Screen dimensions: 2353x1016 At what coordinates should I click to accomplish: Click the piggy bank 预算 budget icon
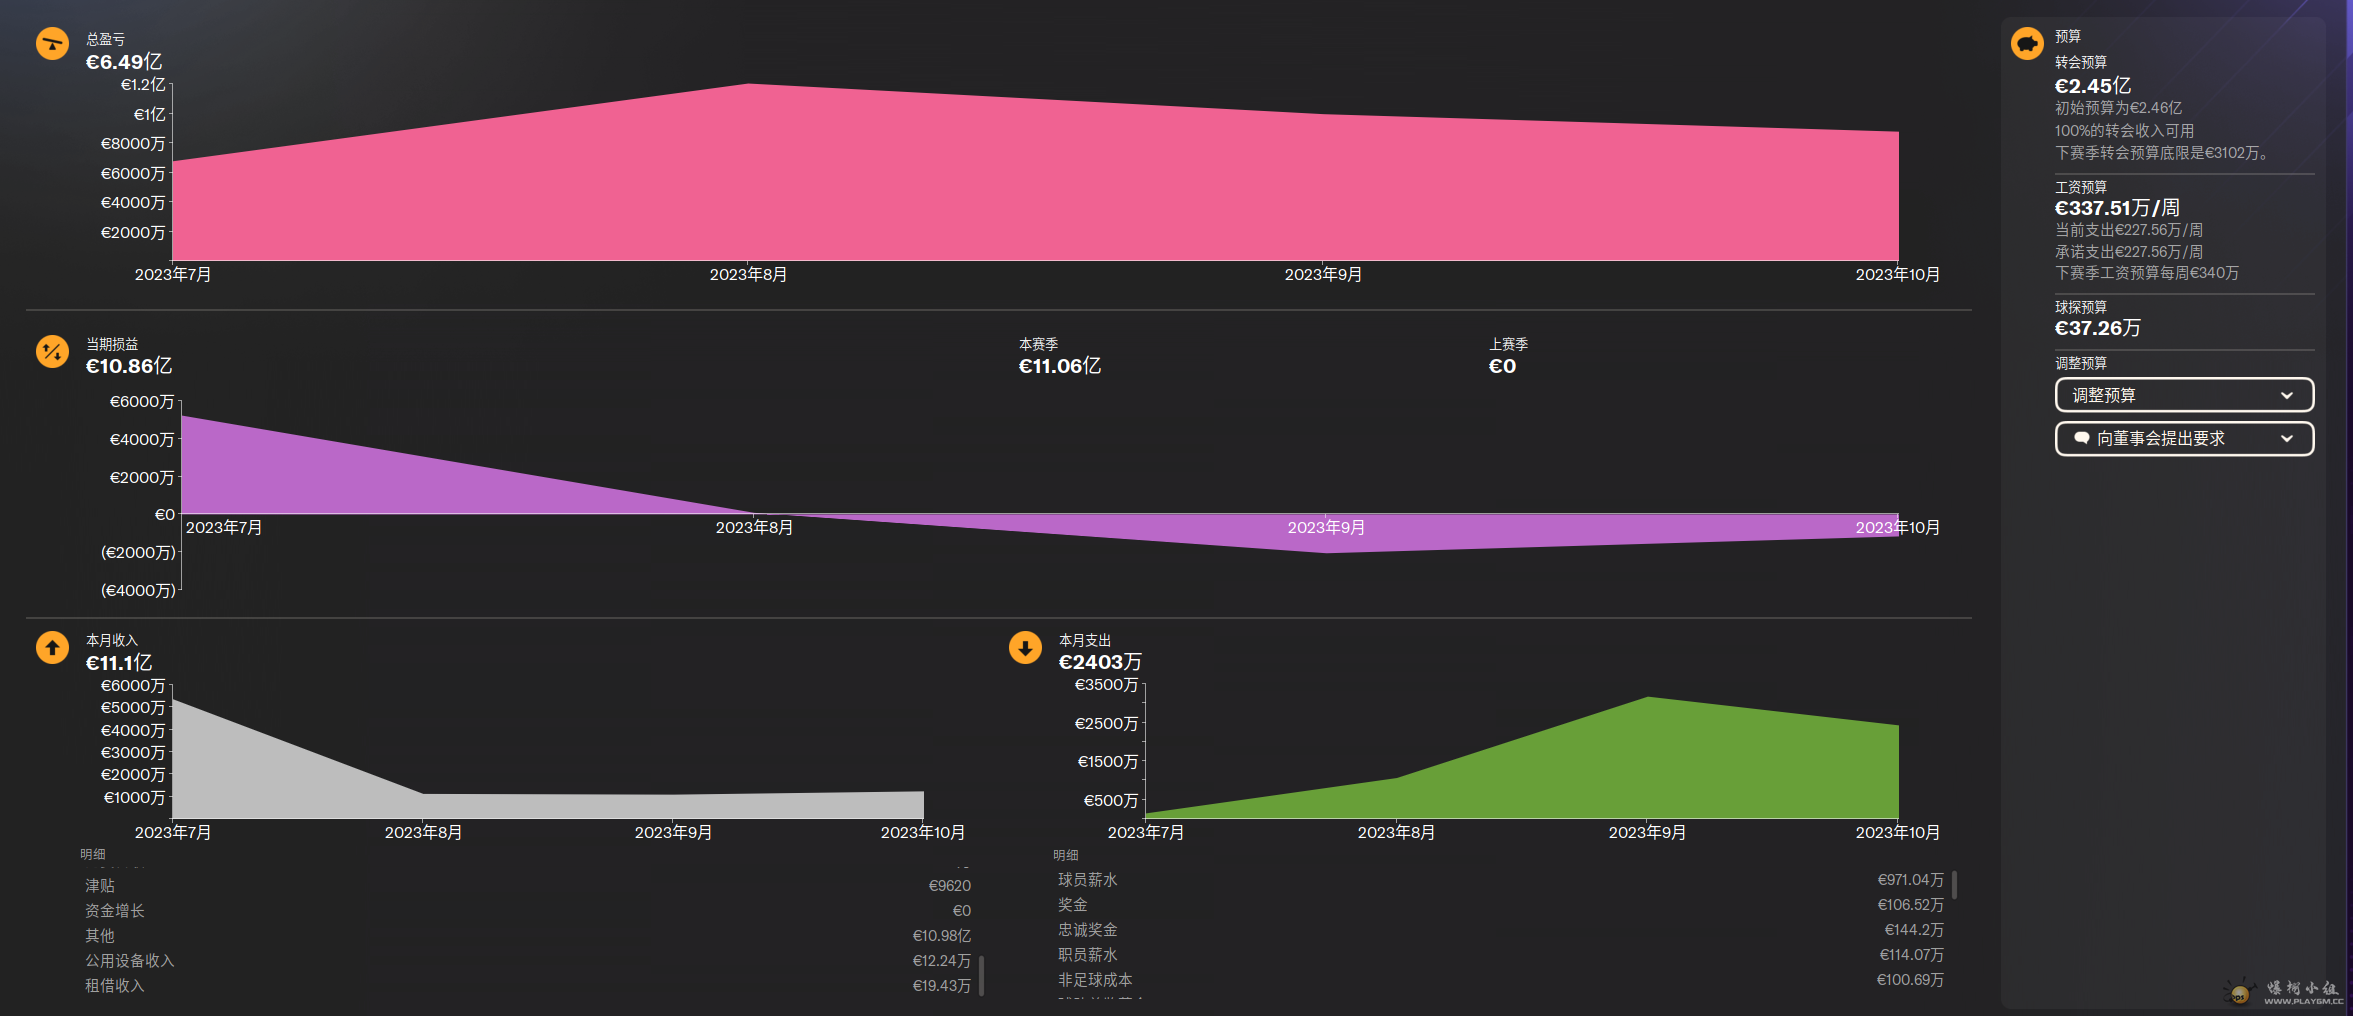coord(2027,44)
